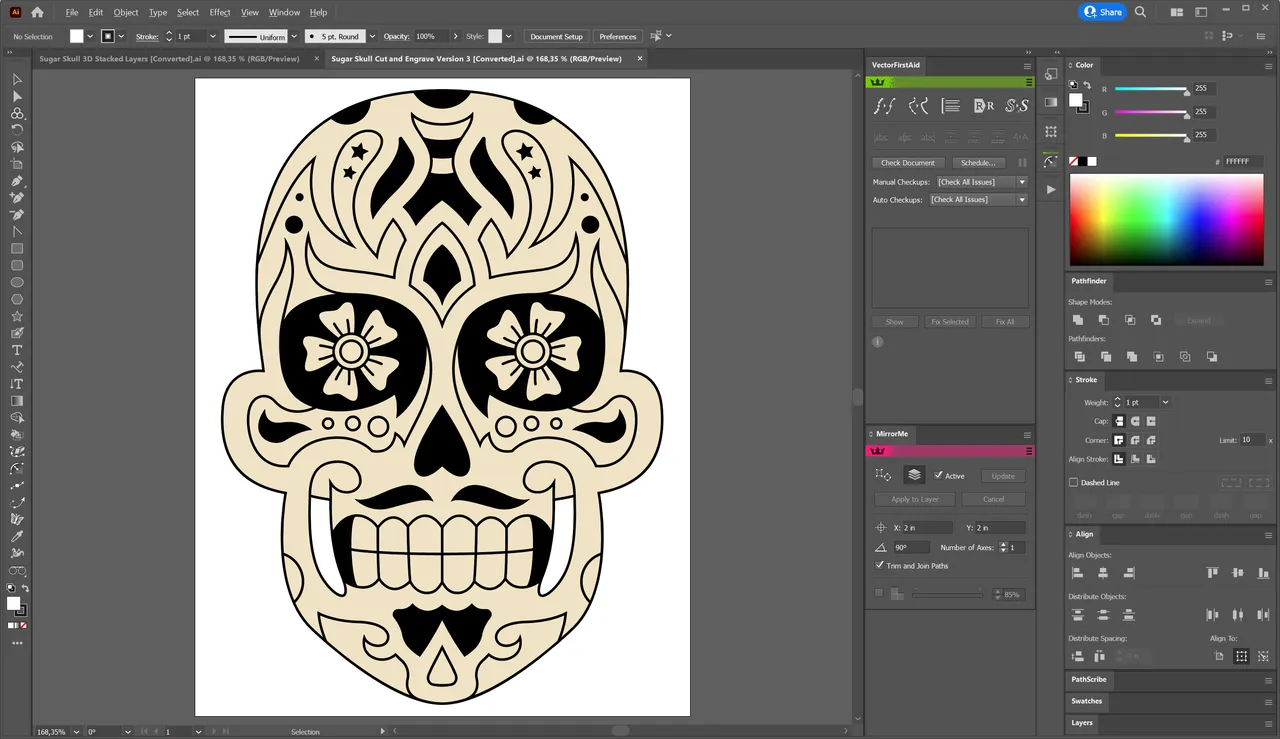1280x739 pixels.
Task: Select the Star tool
Action: click(x=17, y=316)
